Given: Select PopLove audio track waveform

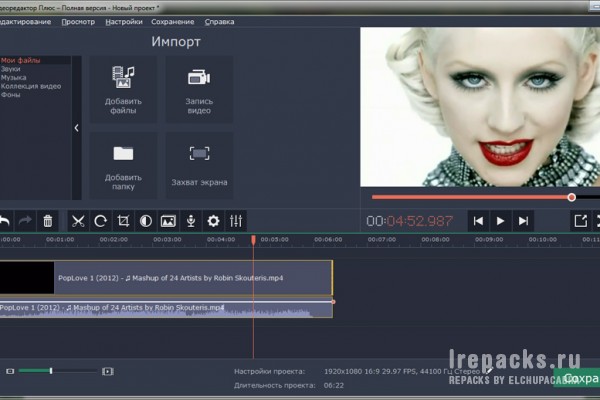Looking at the screenshot, I should pyautogui.click(x=166, y=310).
